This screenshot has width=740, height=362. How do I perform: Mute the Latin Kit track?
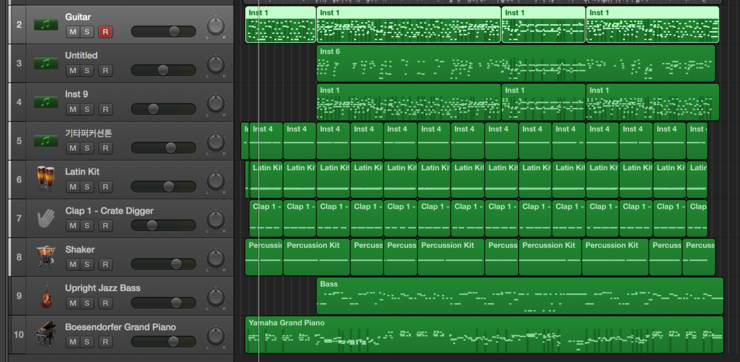coord(72,187)
